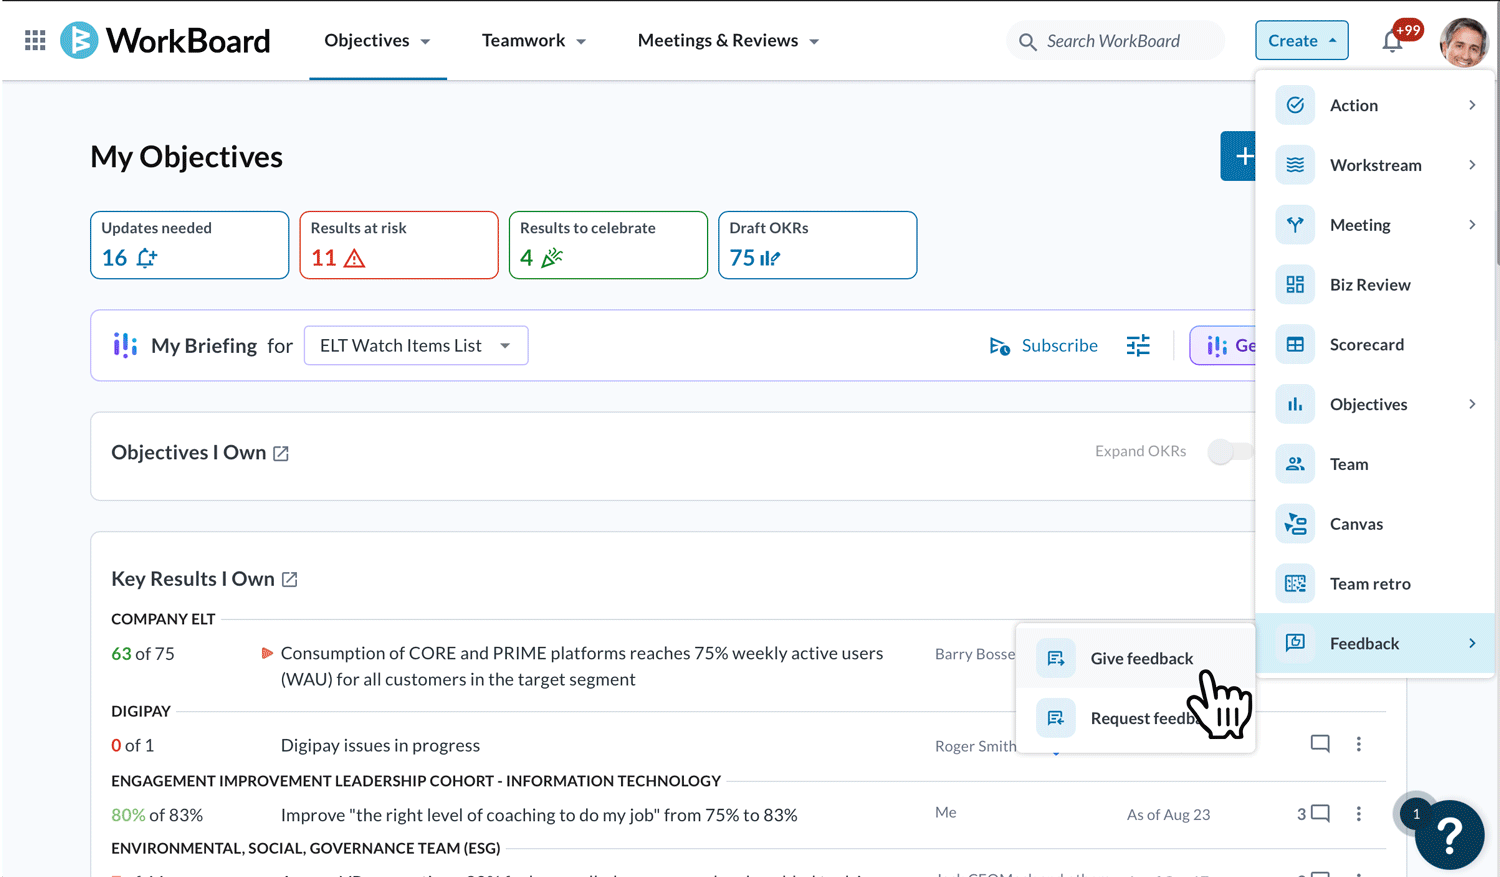Open Digipay issues in progress key result
The height and width of the screenshot is (877, 1500).
pyautogui.click(x=380, y=745)
